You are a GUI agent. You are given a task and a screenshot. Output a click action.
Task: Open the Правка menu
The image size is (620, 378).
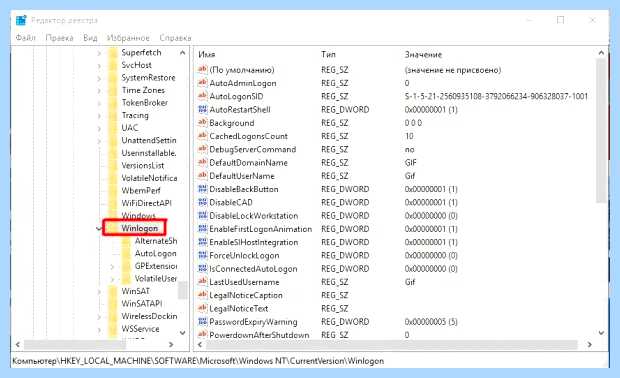tap(59, 38)
